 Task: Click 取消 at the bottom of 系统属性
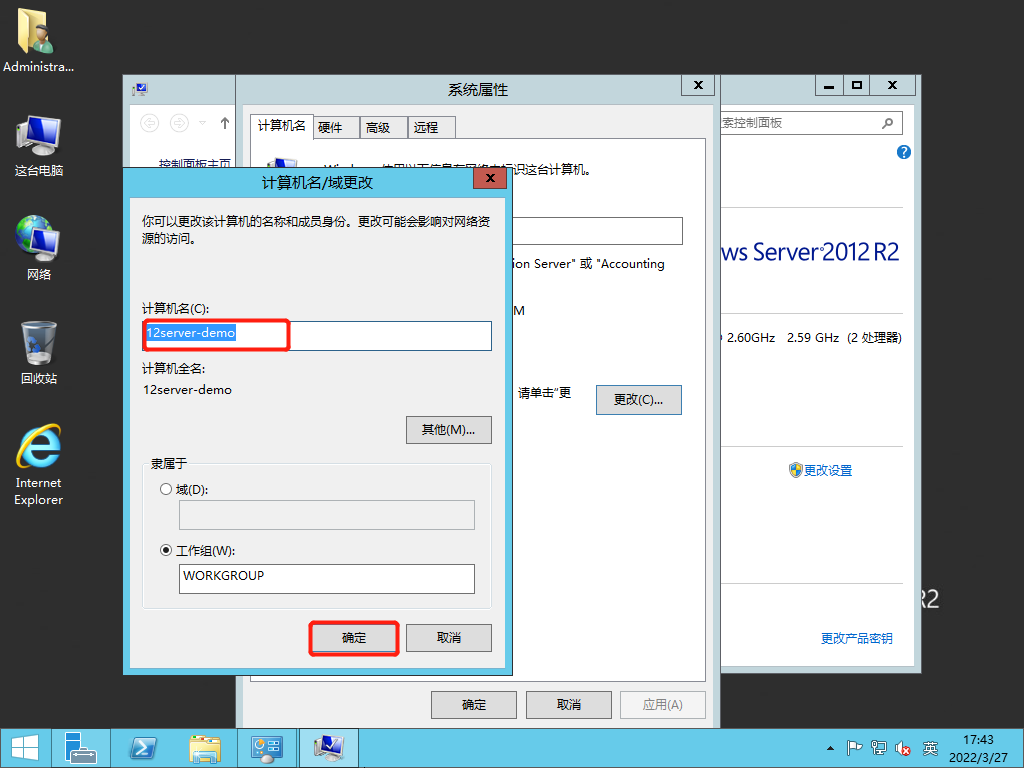click(569, 705)
